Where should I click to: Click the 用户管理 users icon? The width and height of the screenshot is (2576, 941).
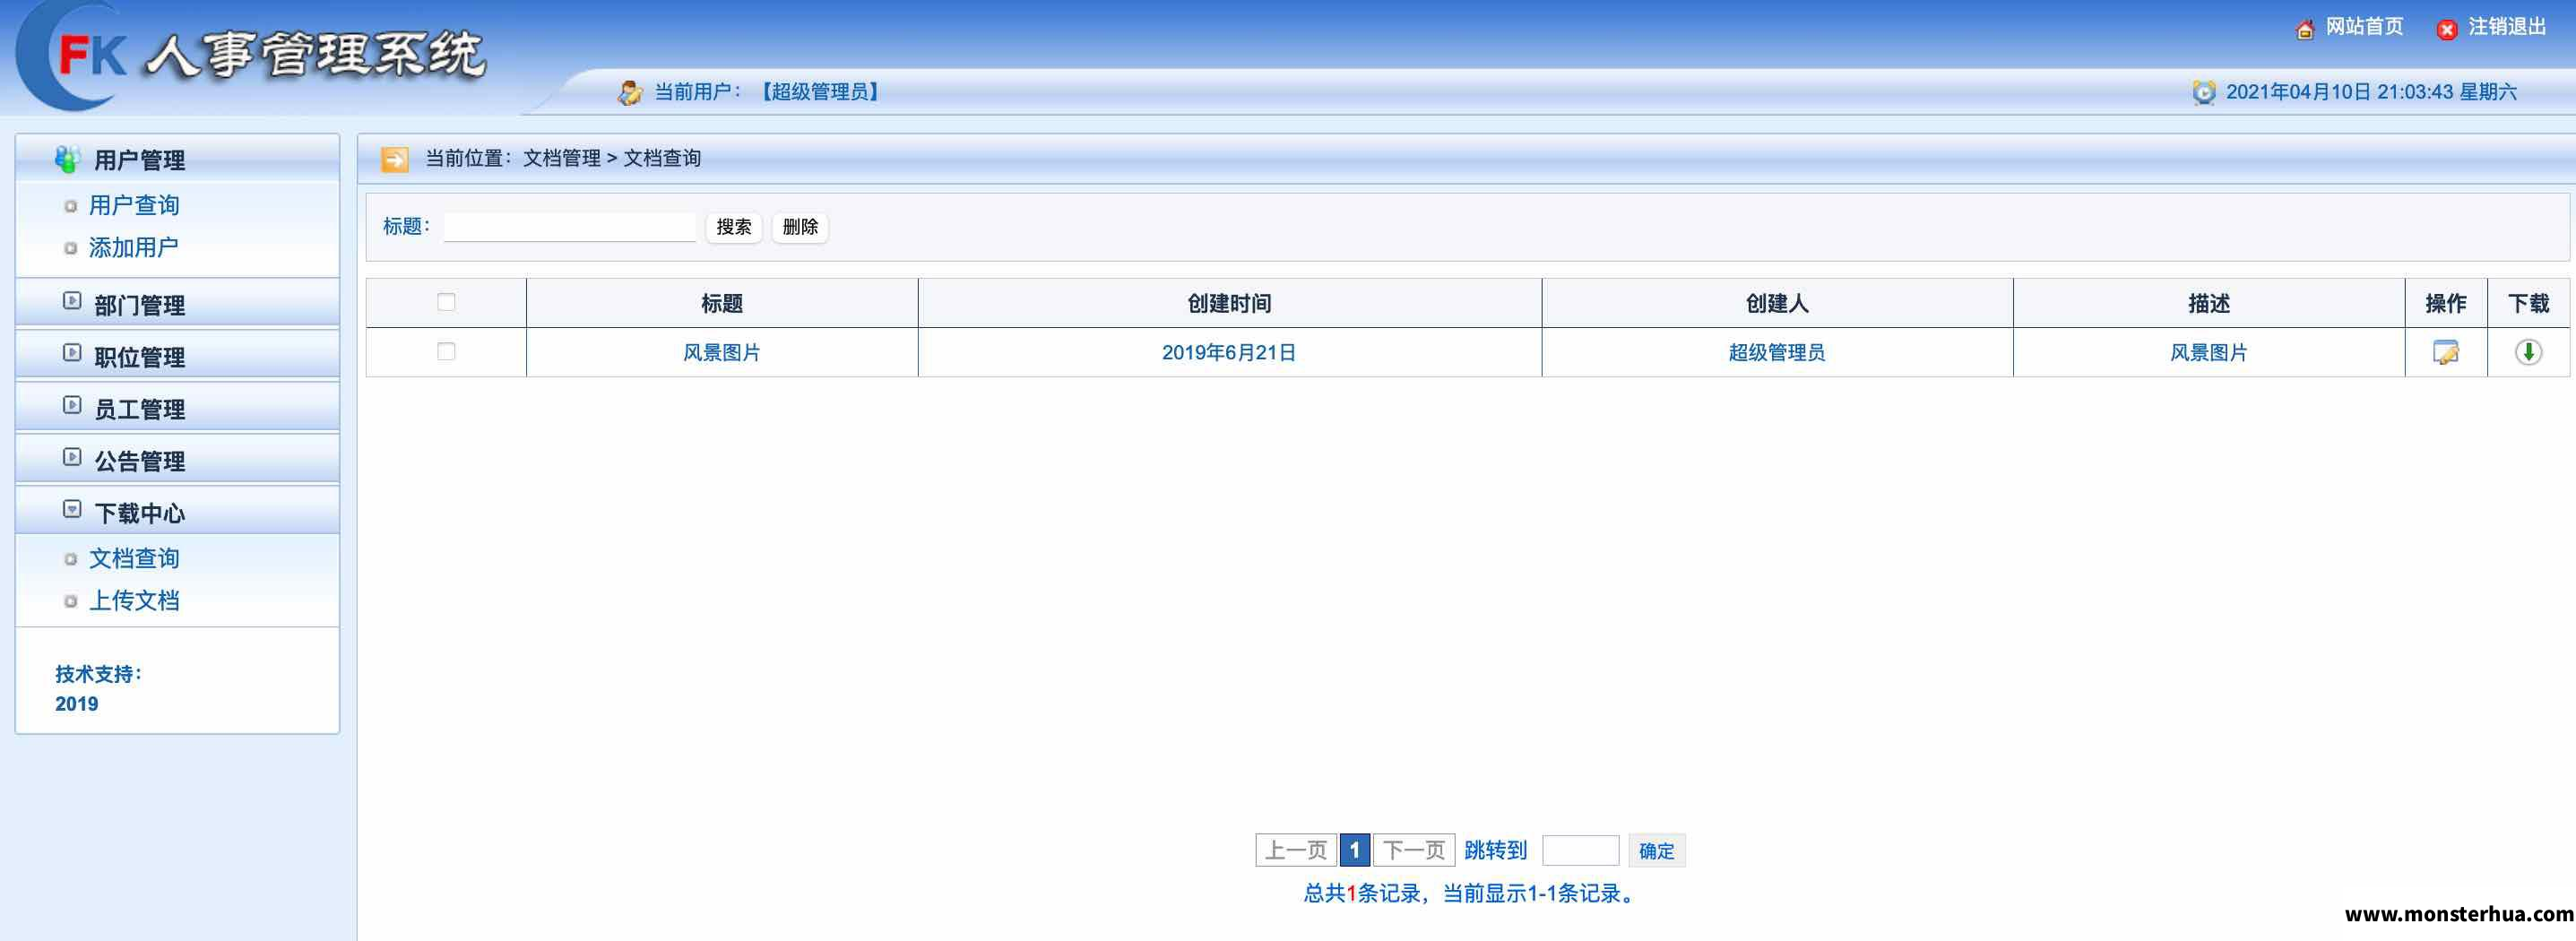tap(68, 159)
